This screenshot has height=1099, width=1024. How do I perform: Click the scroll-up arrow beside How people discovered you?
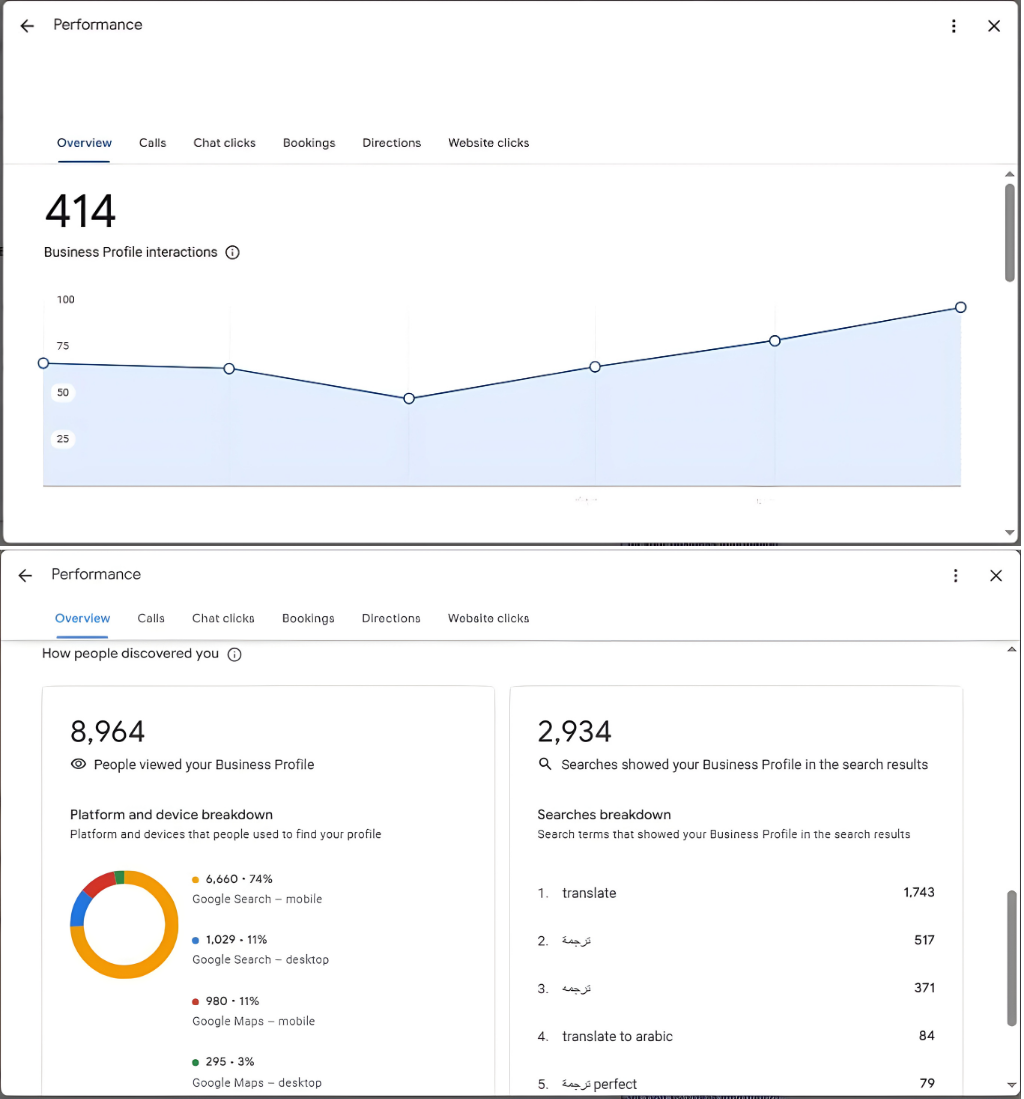coord(1011,651)
